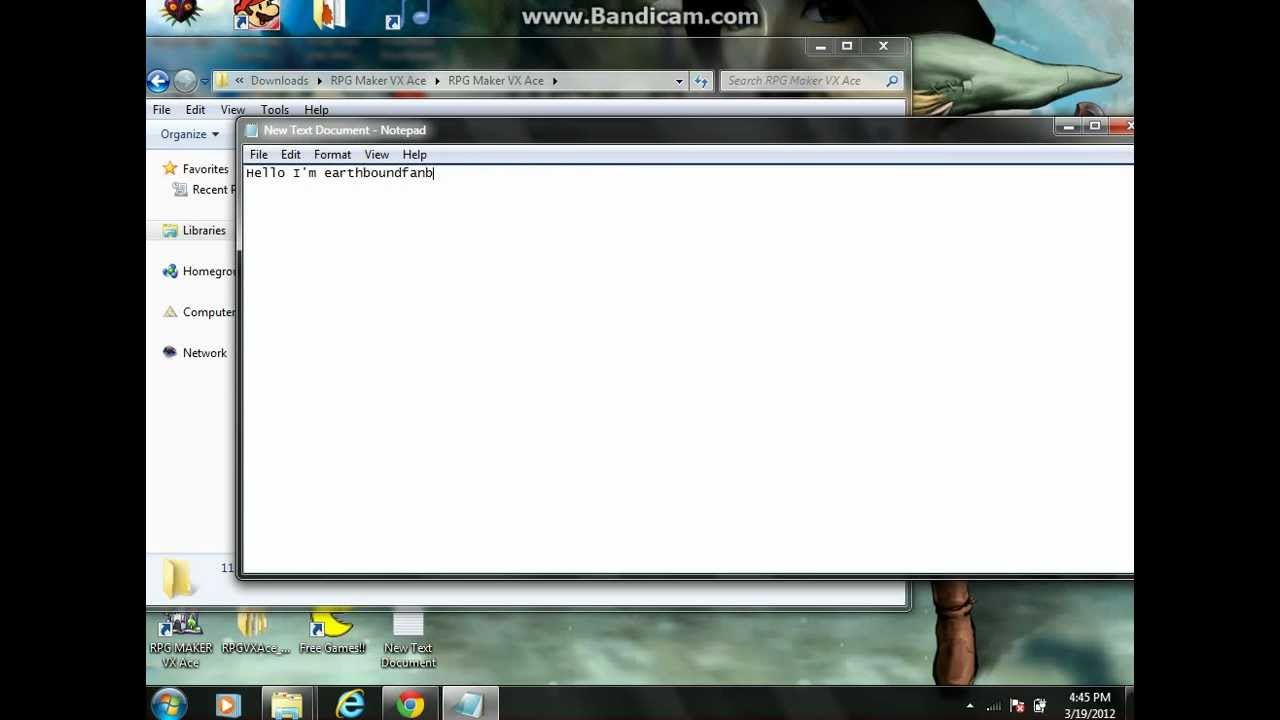Click the network signal tray icon
Viewport: 1280px width, 720px height.
click(x=994, y=706)
